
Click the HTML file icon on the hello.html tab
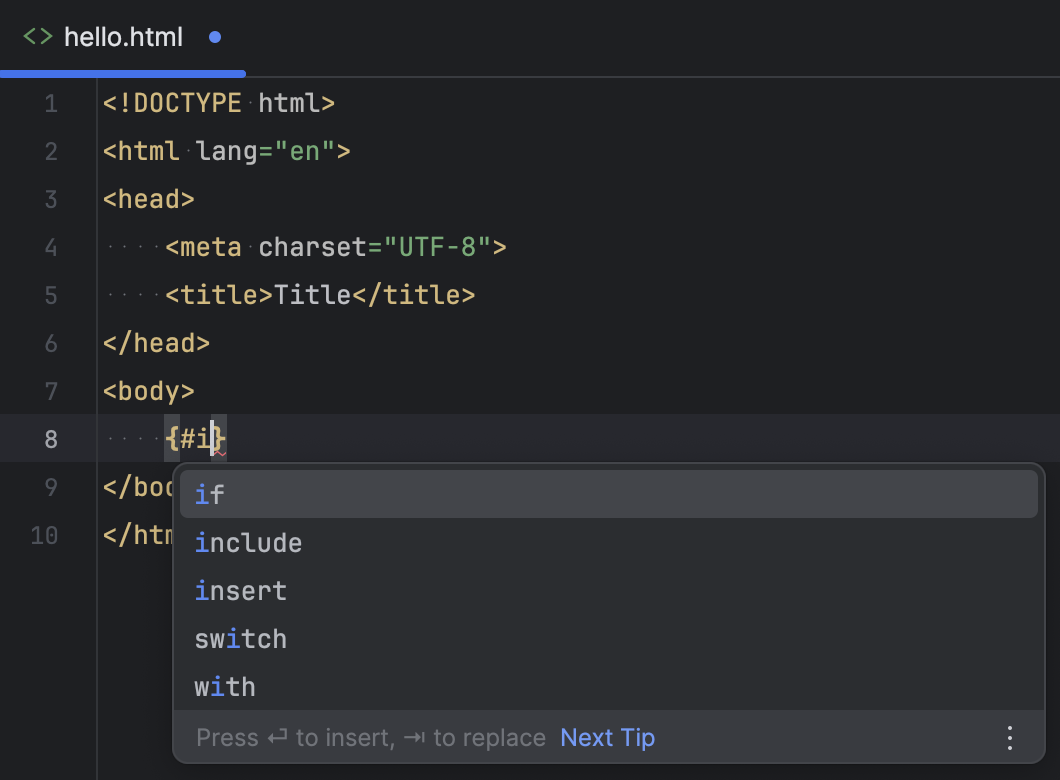coord(38,37)
